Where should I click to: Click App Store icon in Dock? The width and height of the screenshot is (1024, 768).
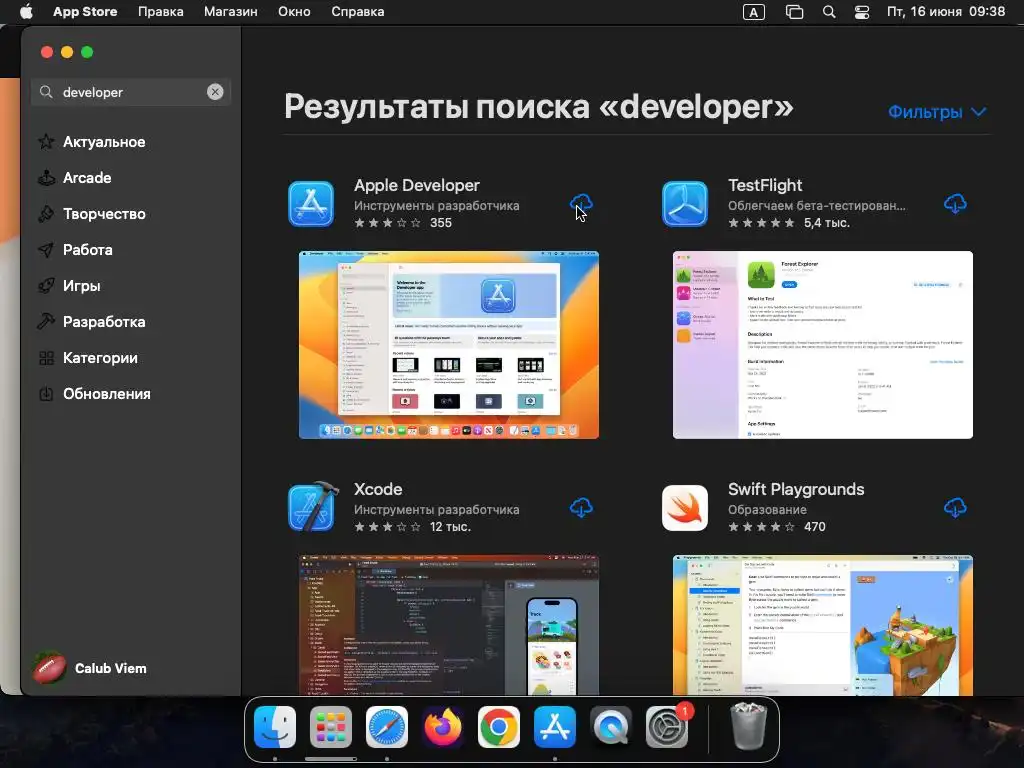click(555, 727)
